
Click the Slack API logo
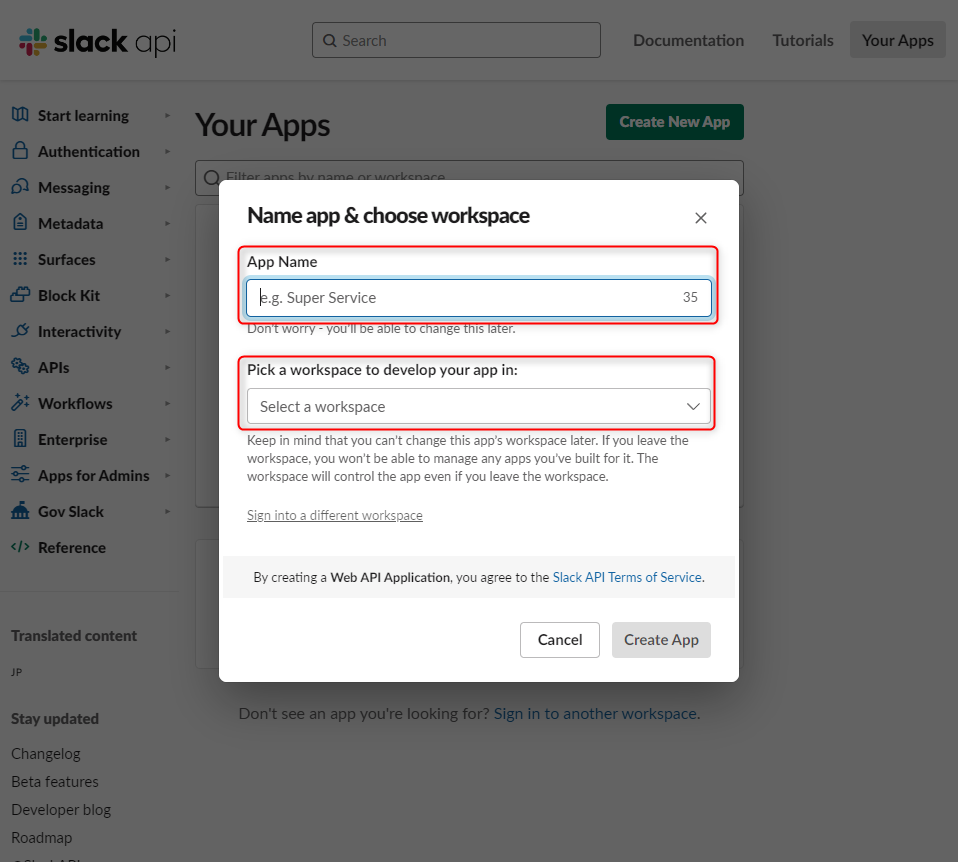click(x=95, y=42)
